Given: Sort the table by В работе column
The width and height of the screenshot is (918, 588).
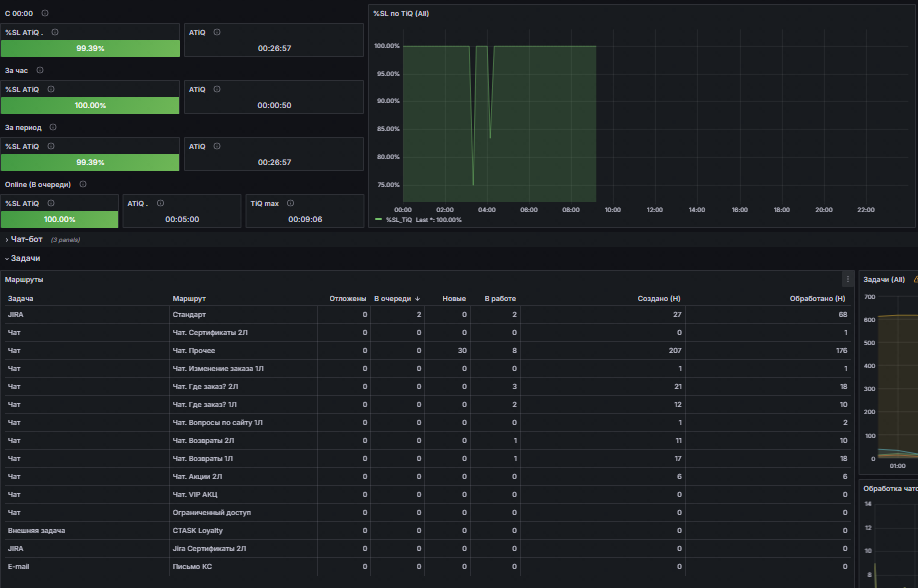Looking at the screenshot, I should (x=500, y=299).
